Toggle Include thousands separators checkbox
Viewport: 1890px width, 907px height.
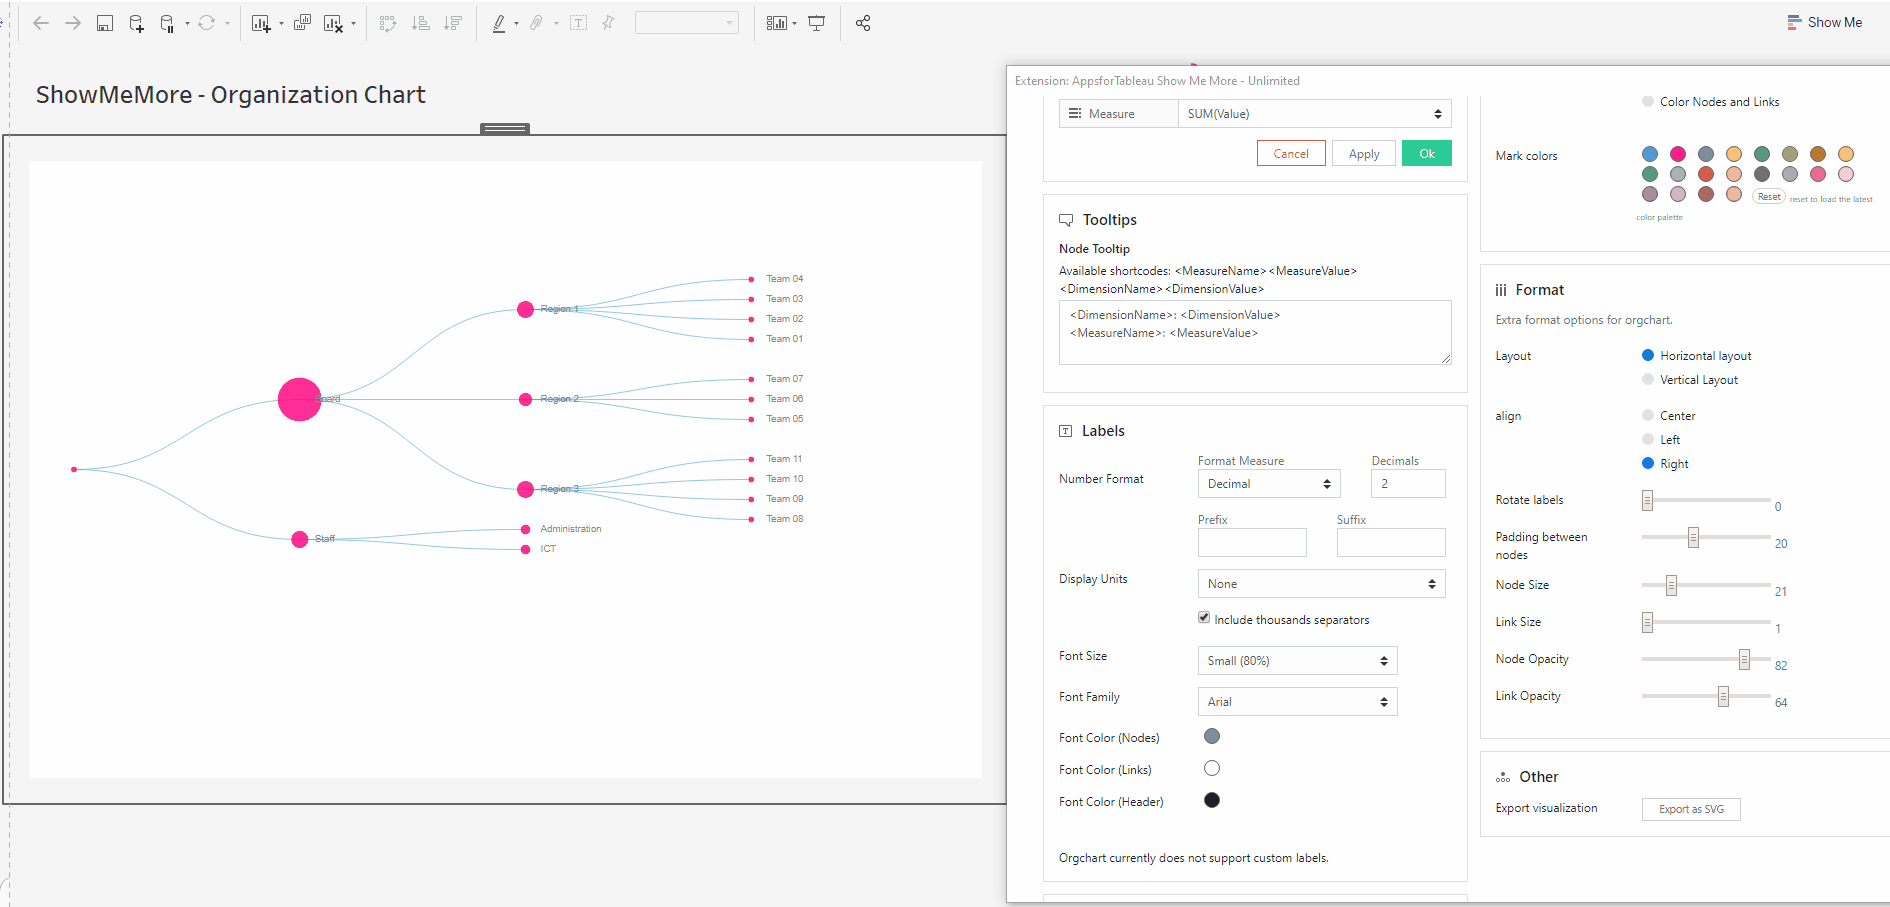pos(1204,618)
